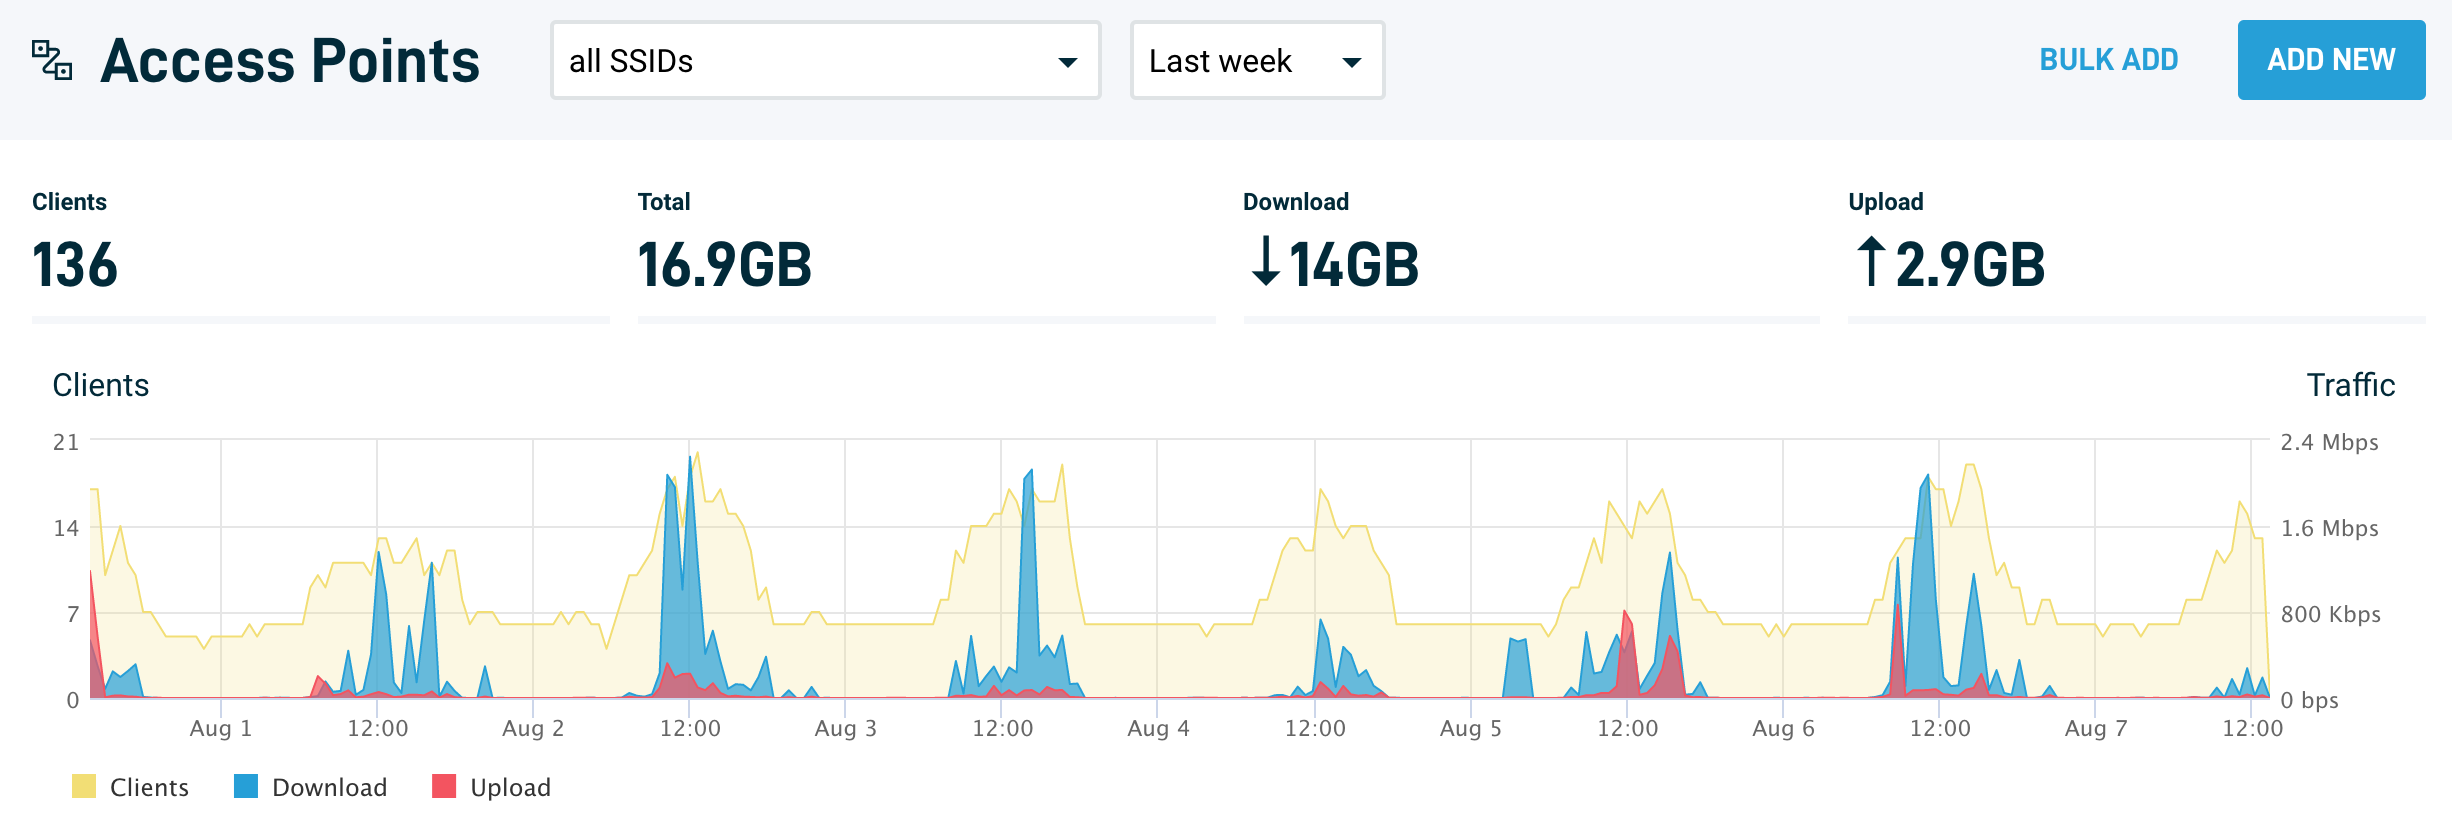Open the Last week time range dropdown
The width and height of the screenshot is (2452, 830).
tap(1257, 60)
